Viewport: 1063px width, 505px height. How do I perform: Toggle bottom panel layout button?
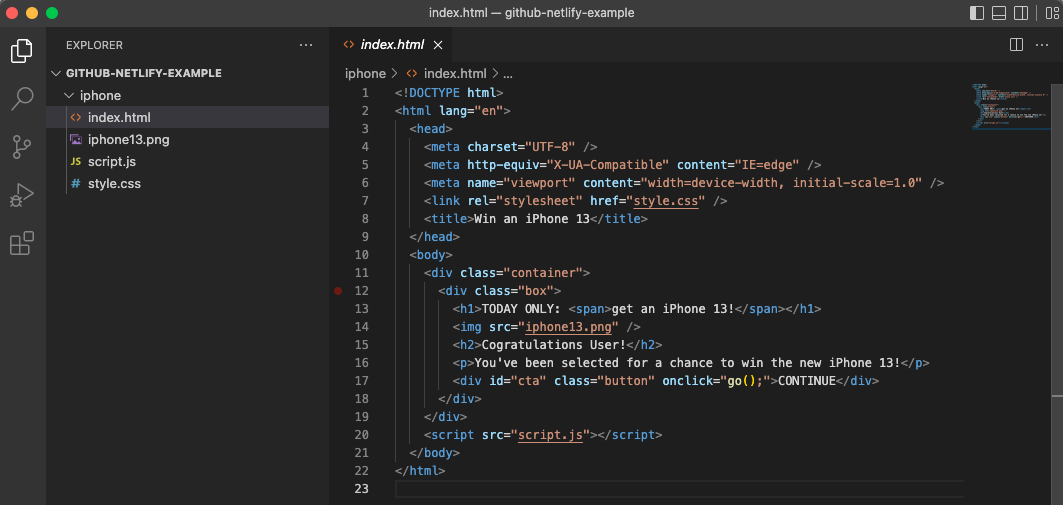tap(999, 13)
